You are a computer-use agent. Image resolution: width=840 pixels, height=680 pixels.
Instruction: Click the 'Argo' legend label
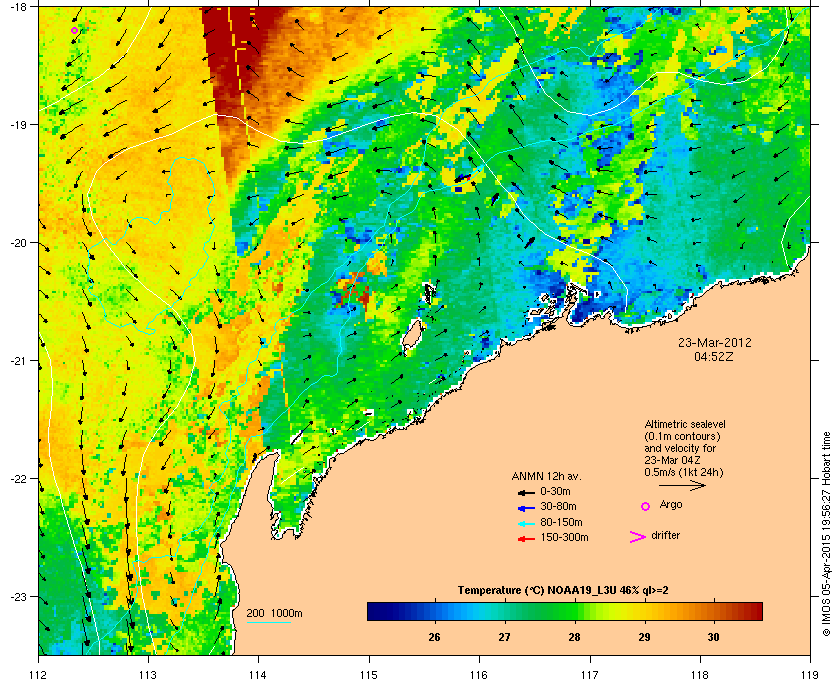pos(671,505)
